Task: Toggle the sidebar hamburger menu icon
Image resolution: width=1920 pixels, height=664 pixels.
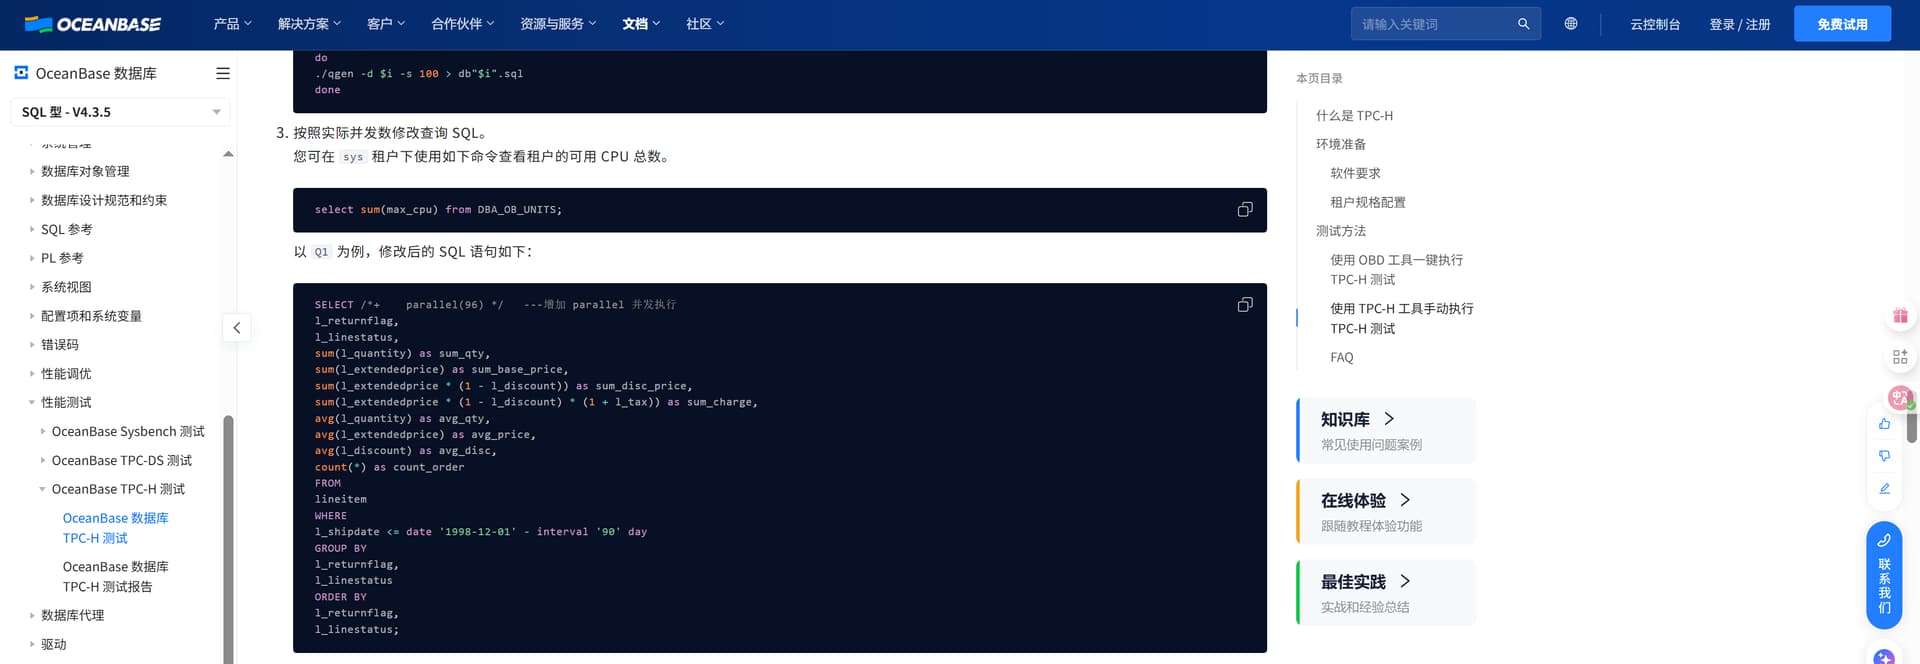Action: (x=223, y=73)
